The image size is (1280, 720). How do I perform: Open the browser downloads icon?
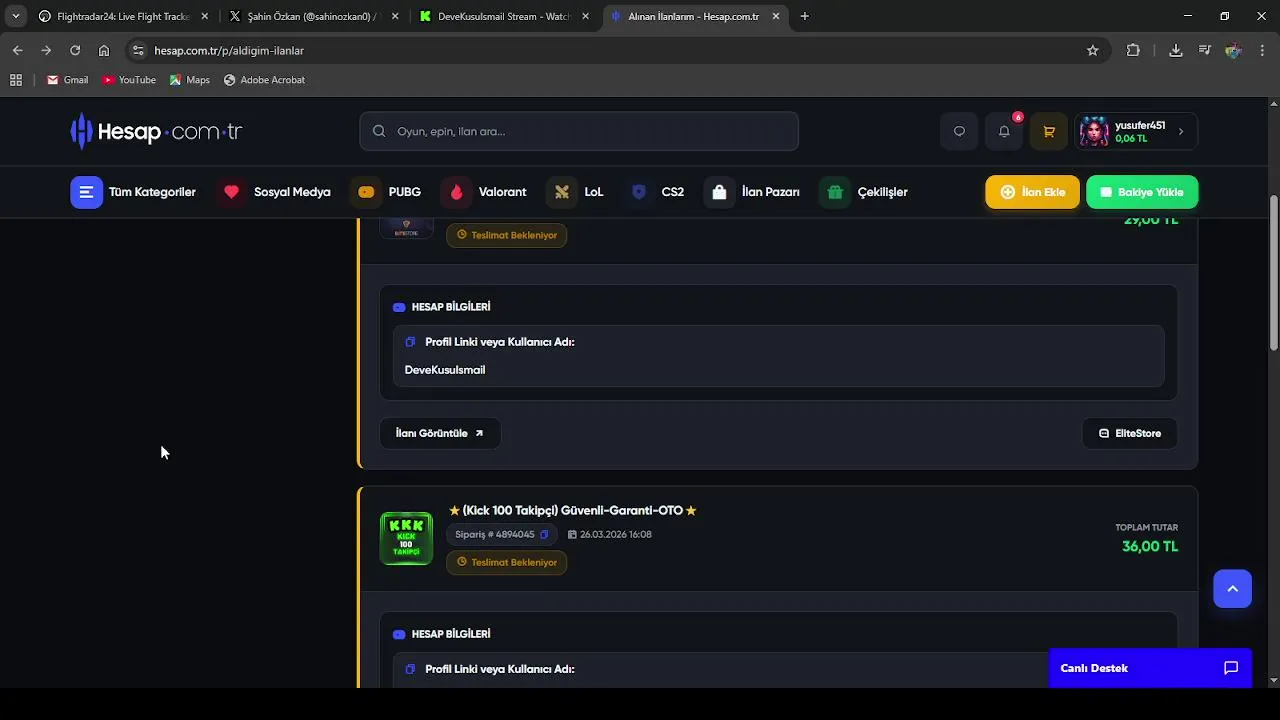coord(1176,50)
